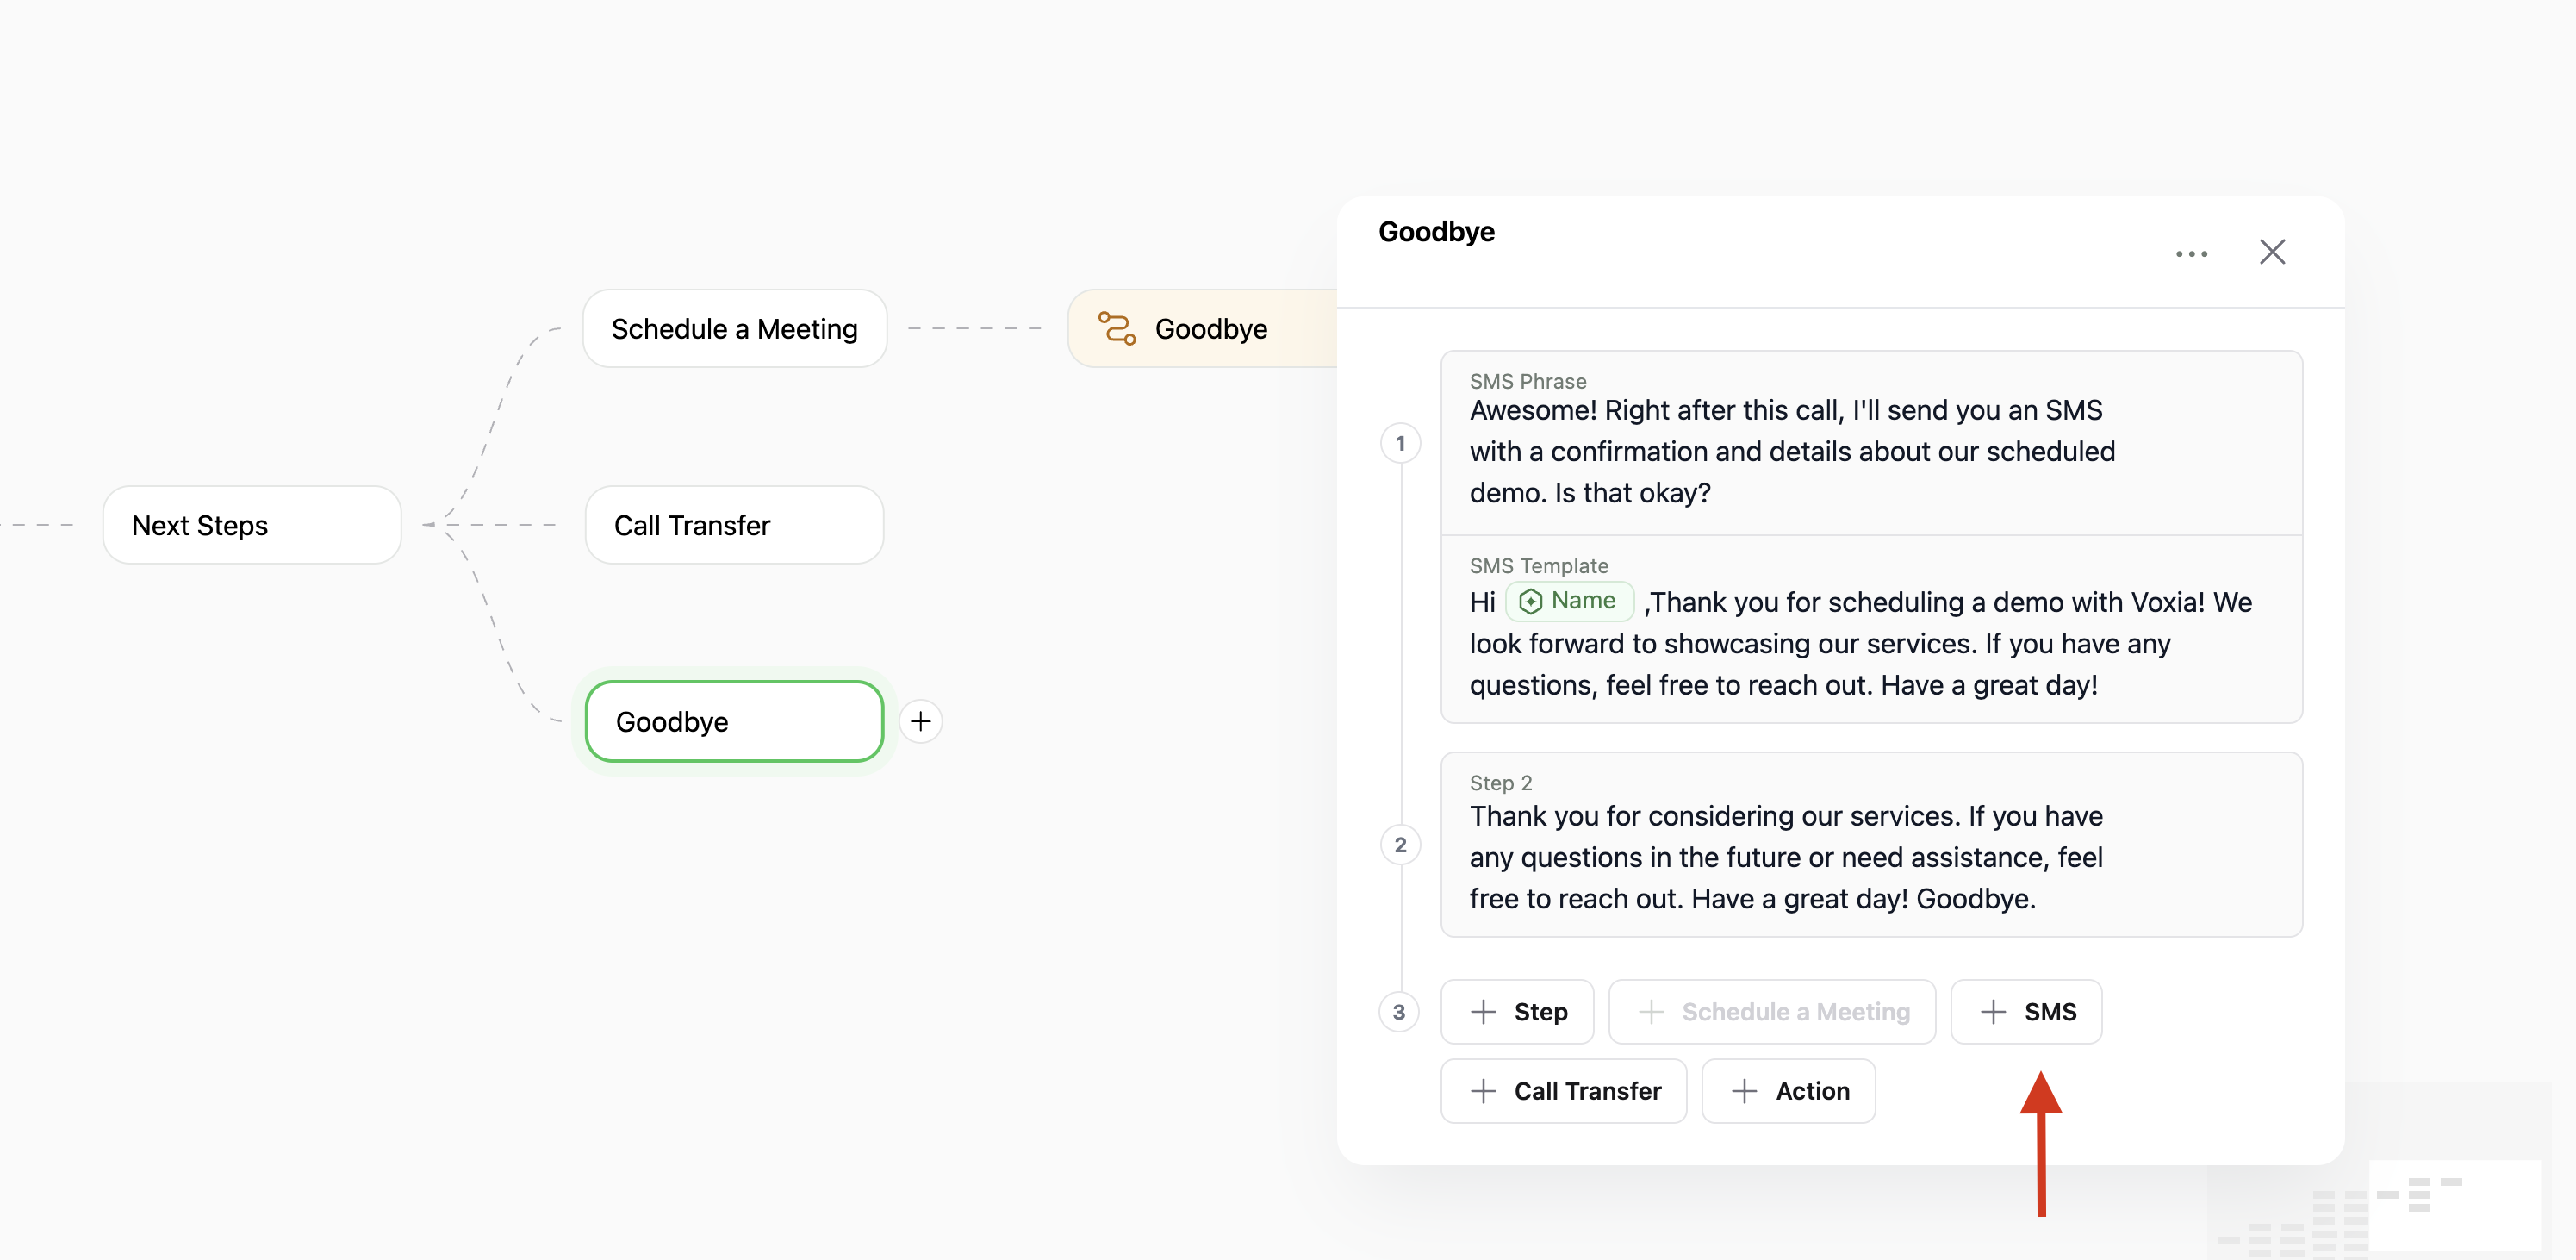Viewport: 2576px width, 1260px height.
Task: Click the Name variable chip in the SMS Template
Action: point(1569,601)
